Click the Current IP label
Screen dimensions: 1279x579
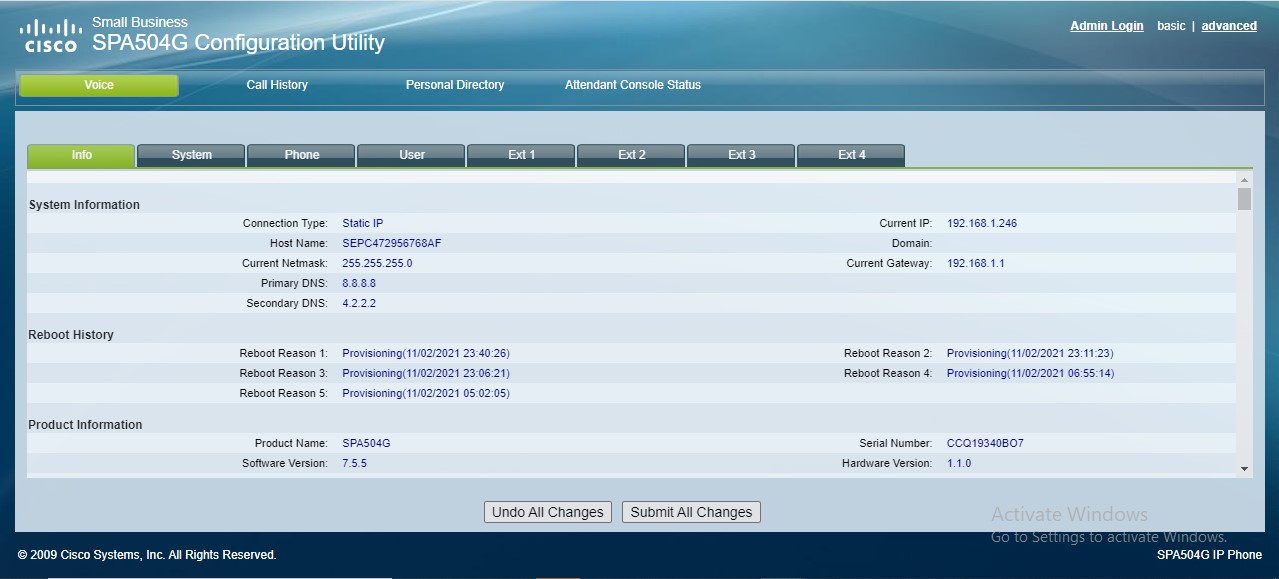(906, 223)
